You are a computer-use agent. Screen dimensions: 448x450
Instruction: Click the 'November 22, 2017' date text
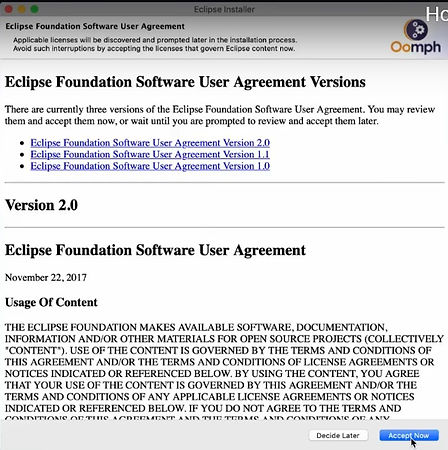(46, 277)
